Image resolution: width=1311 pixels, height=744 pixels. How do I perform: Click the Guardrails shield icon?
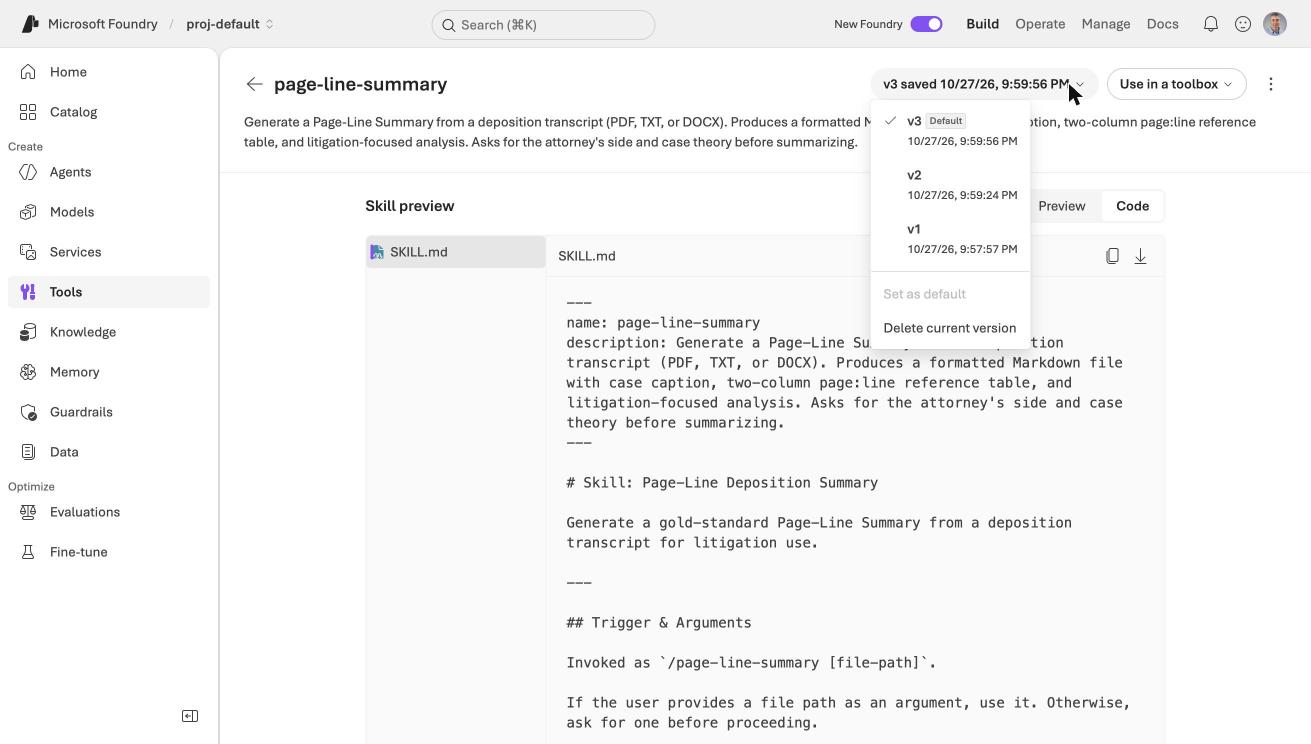pyautogui.click(x=28, y=412)
